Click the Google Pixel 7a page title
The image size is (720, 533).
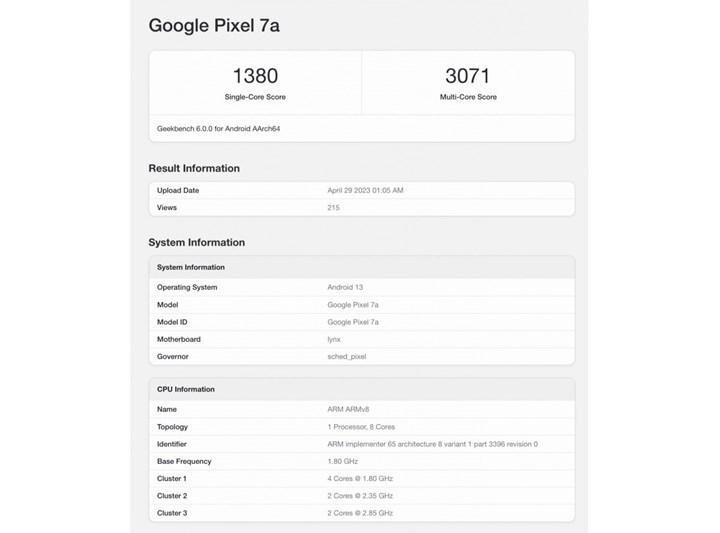(x=214, y=26)
